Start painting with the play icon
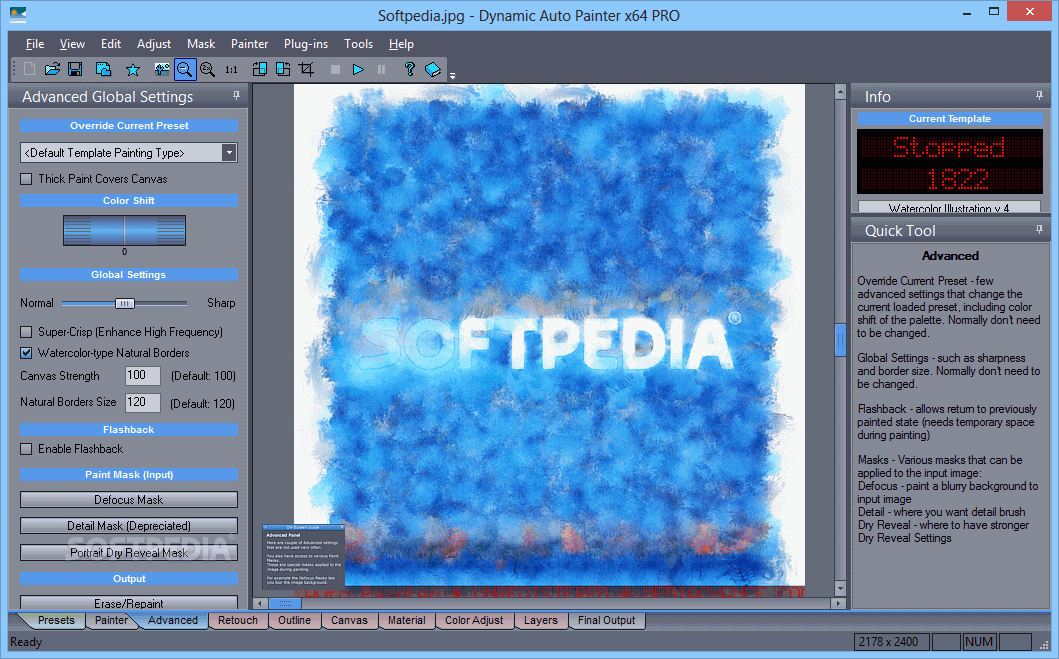 (358, 69)
